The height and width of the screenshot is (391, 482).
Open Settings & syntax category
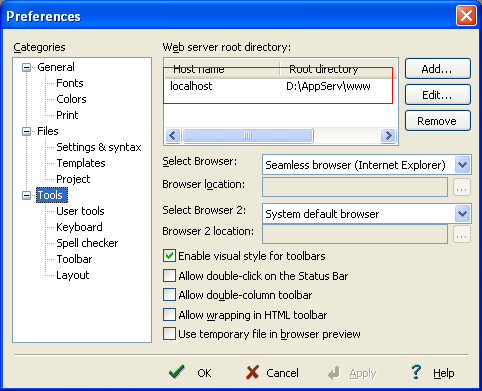click(x=99, y=147)
